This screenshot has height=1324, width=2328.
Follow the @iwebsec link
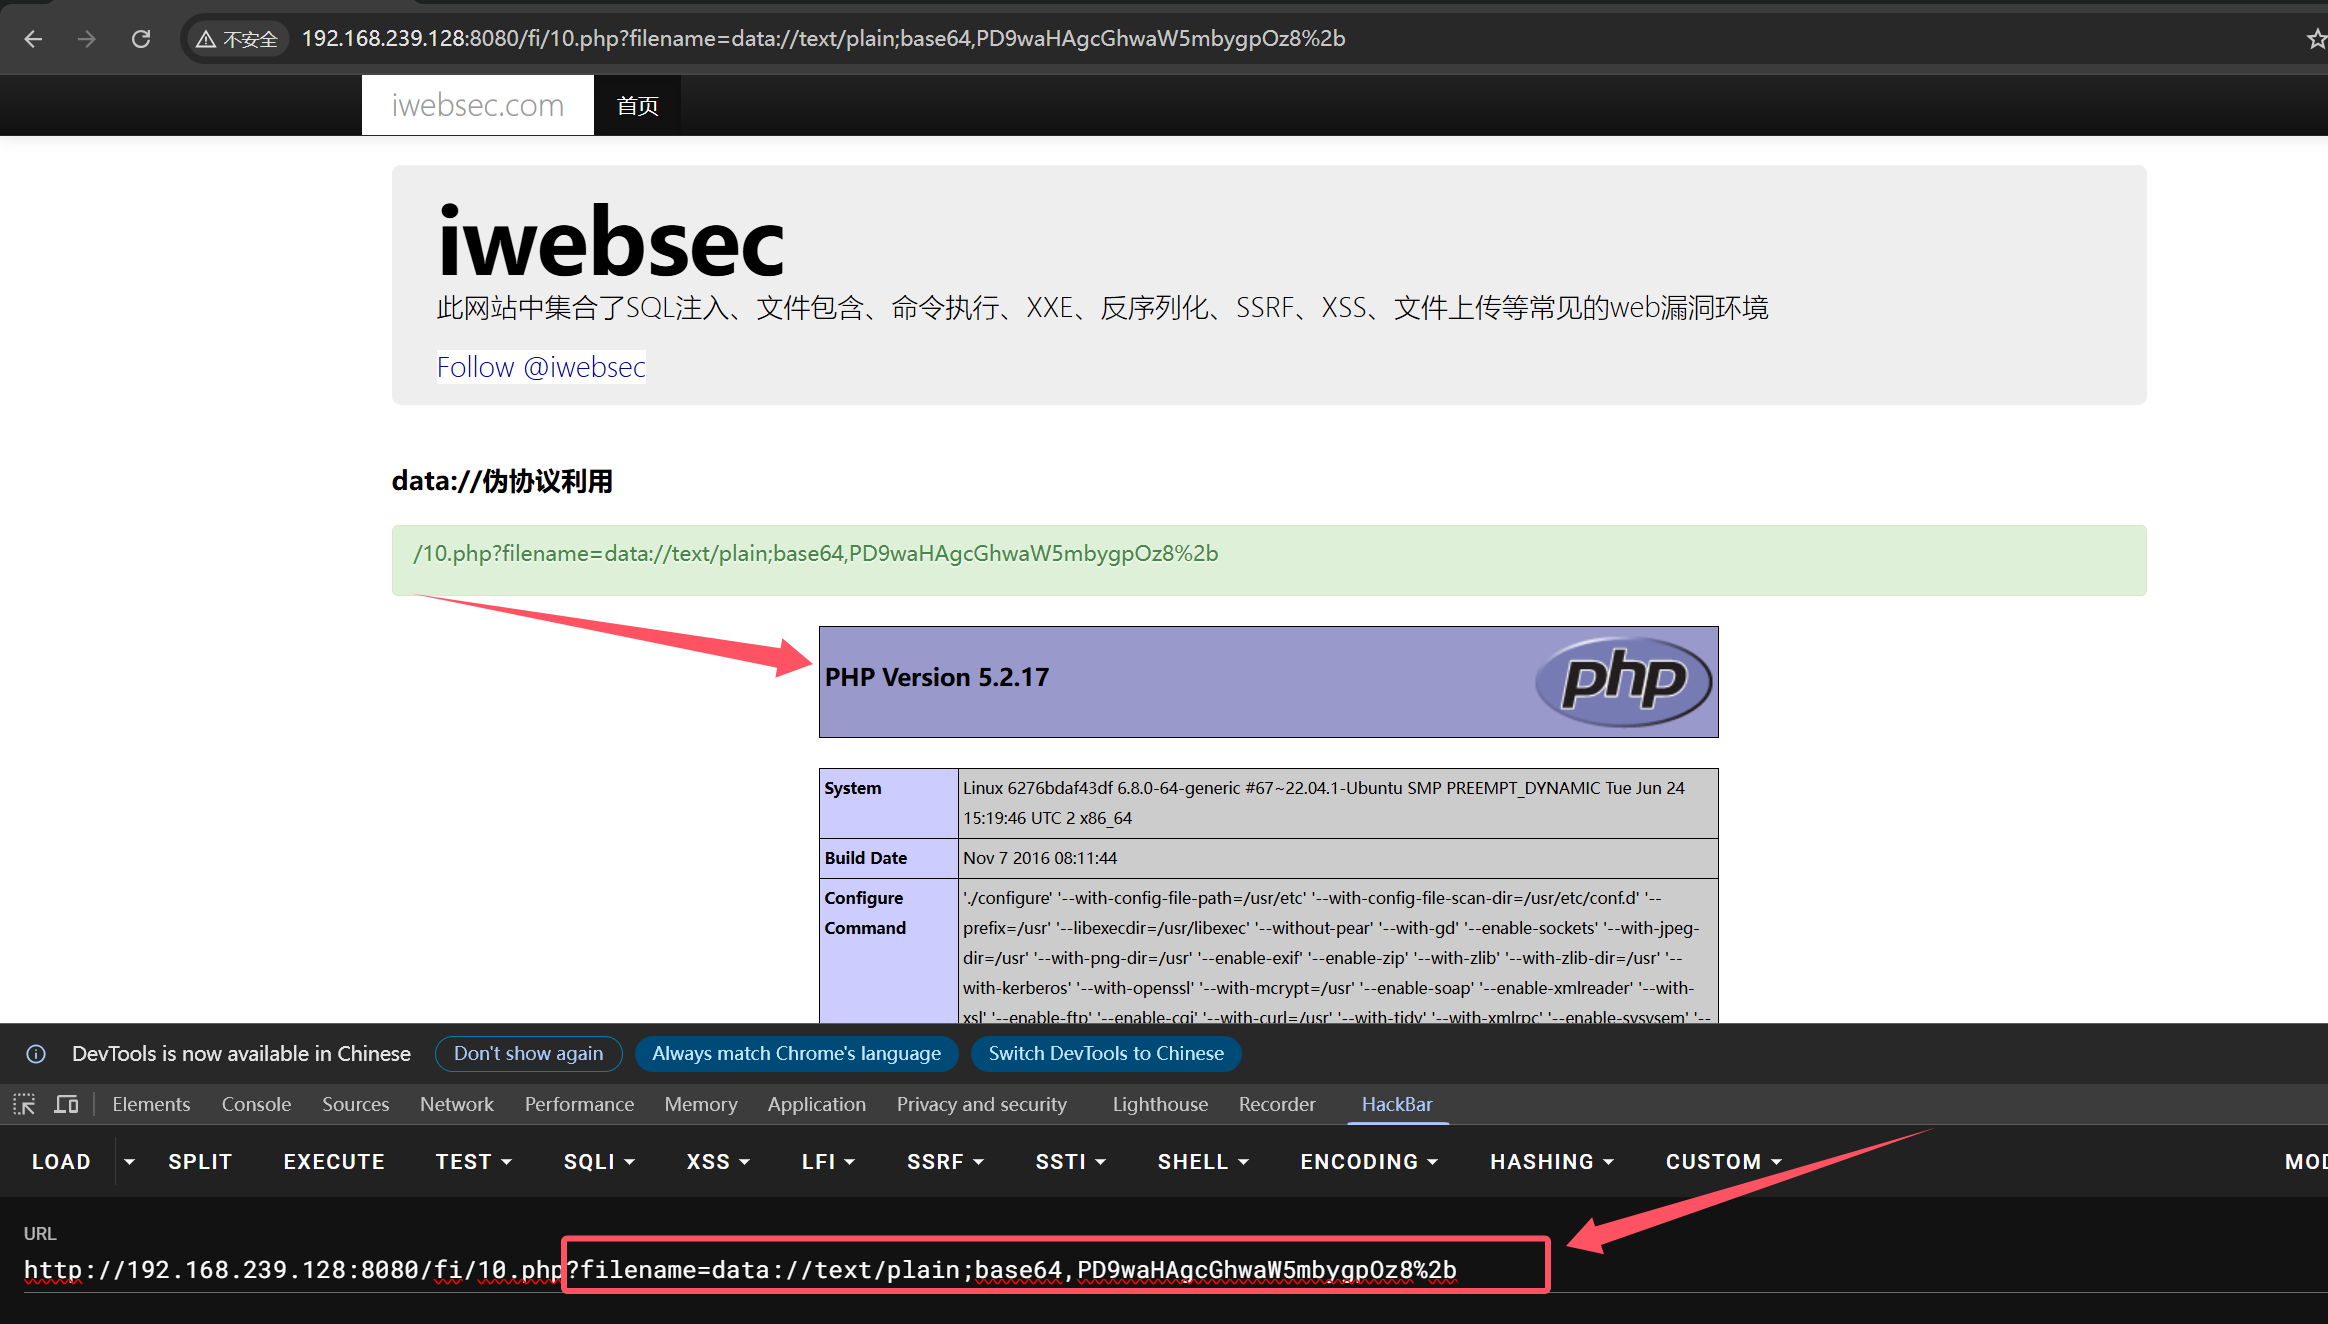point(540,367)
